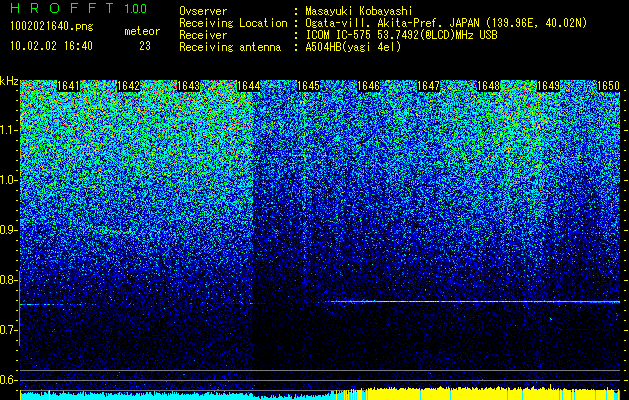The image size is (629, 400).
Task: Click the 1644 time marker
Action: tap(249, 86)
